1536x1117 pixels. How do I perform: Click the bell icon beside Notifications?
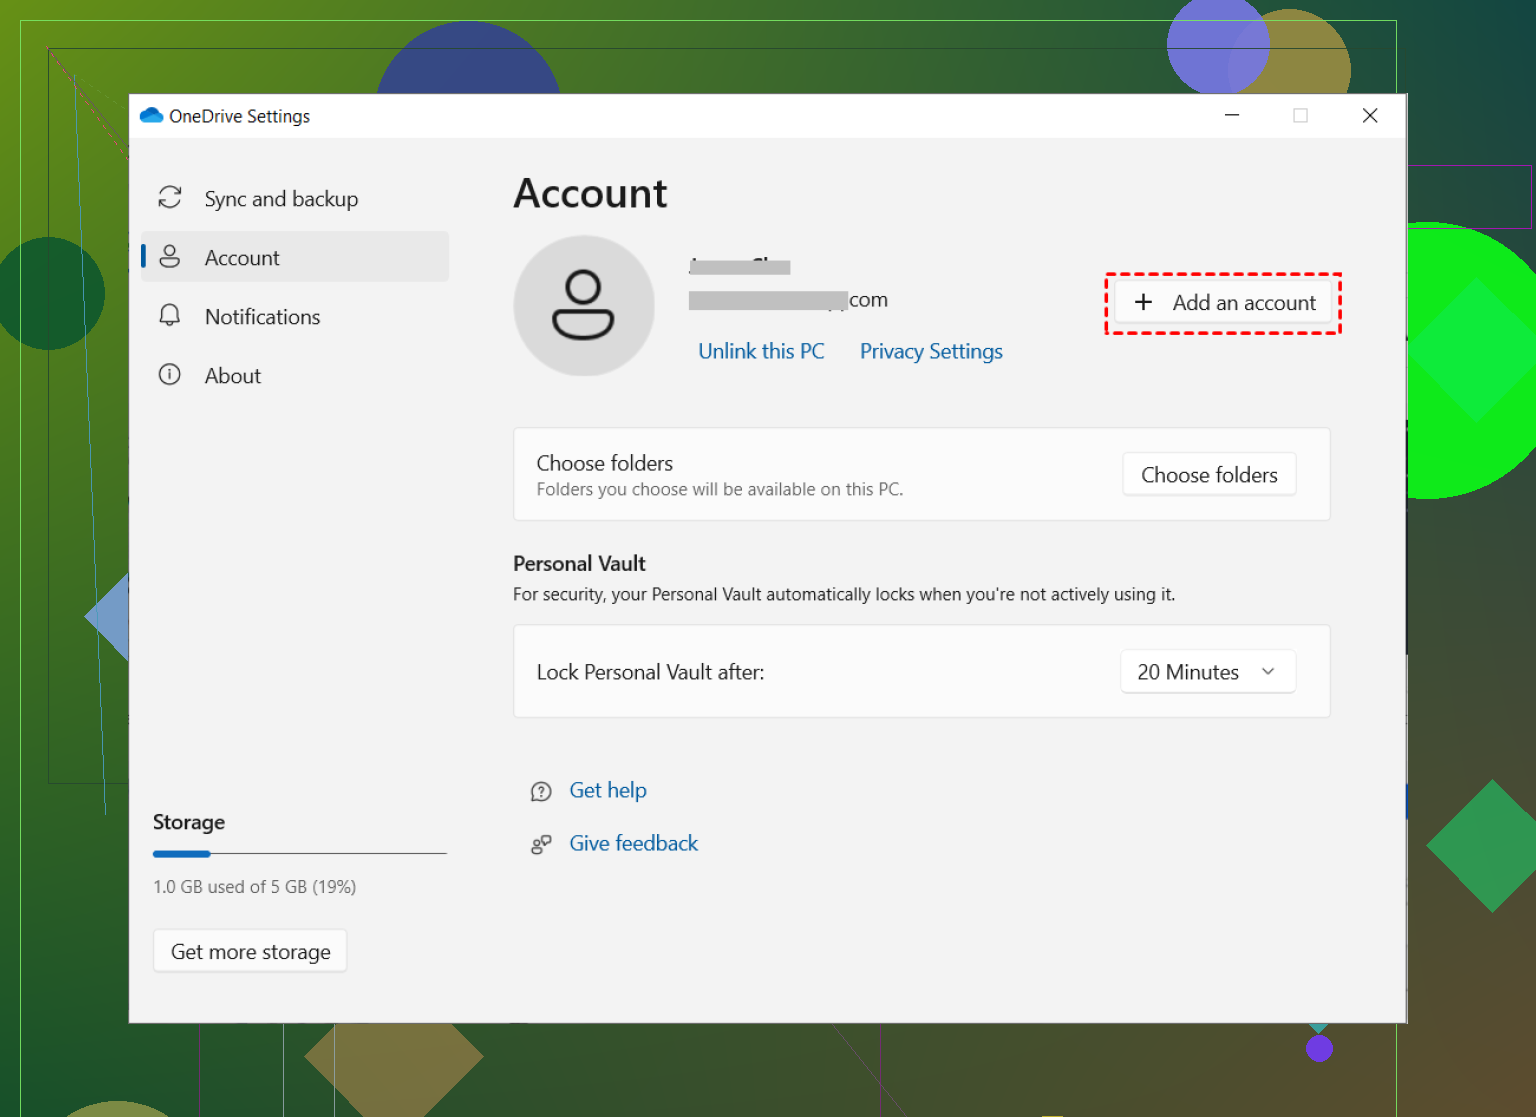click(170, 316)
